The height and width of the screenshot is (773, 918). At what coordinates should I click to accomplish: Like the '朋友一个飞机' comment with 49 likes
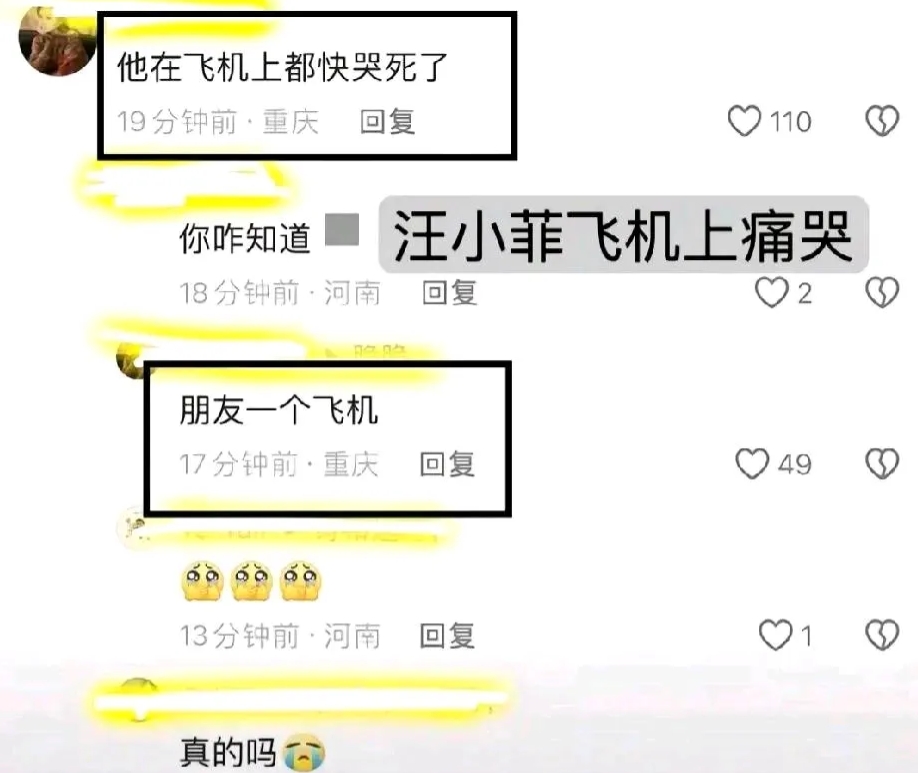click(x=752, y=464)
